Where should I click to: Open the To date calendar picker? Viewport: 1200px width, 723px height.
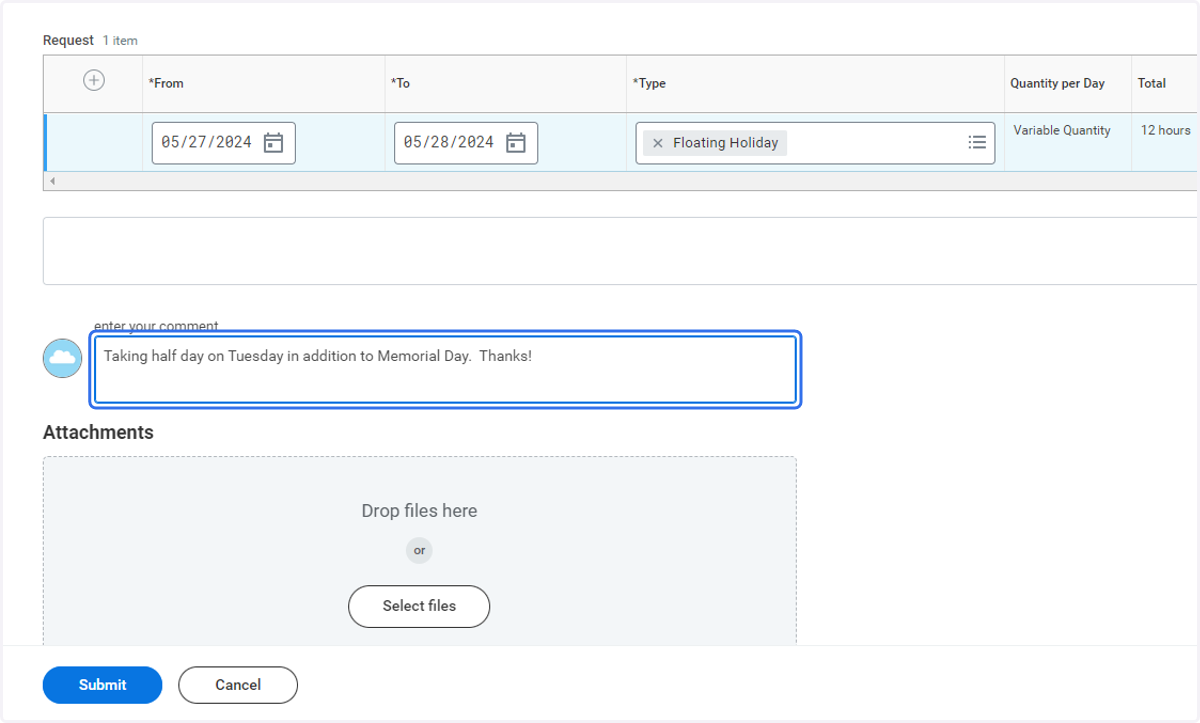tap(516, 143)
